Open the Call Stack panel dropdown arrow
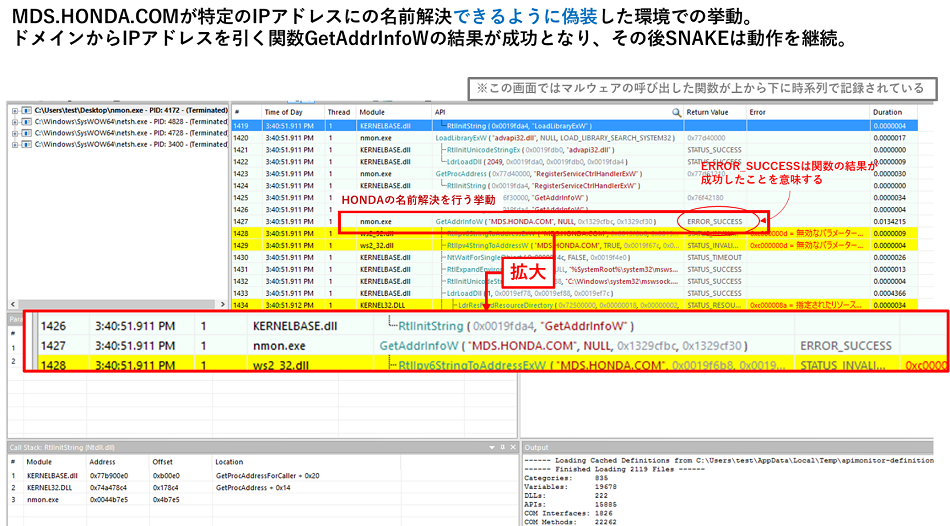Image resolution: width=950 pixels, height=526 pixels. (x=492, y=448)
